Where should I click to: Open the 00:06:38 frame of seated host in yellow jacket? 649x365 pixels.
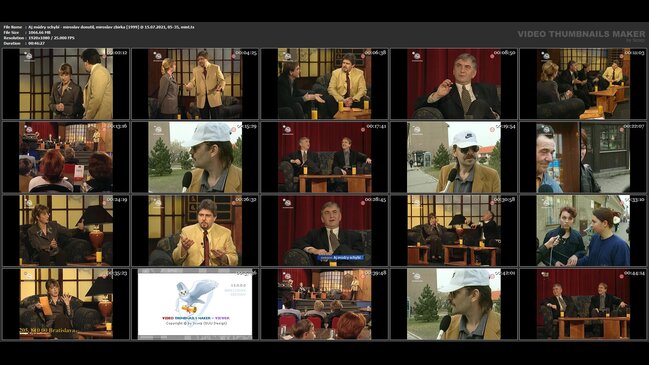pyautogui.click(x=324, y=84)
